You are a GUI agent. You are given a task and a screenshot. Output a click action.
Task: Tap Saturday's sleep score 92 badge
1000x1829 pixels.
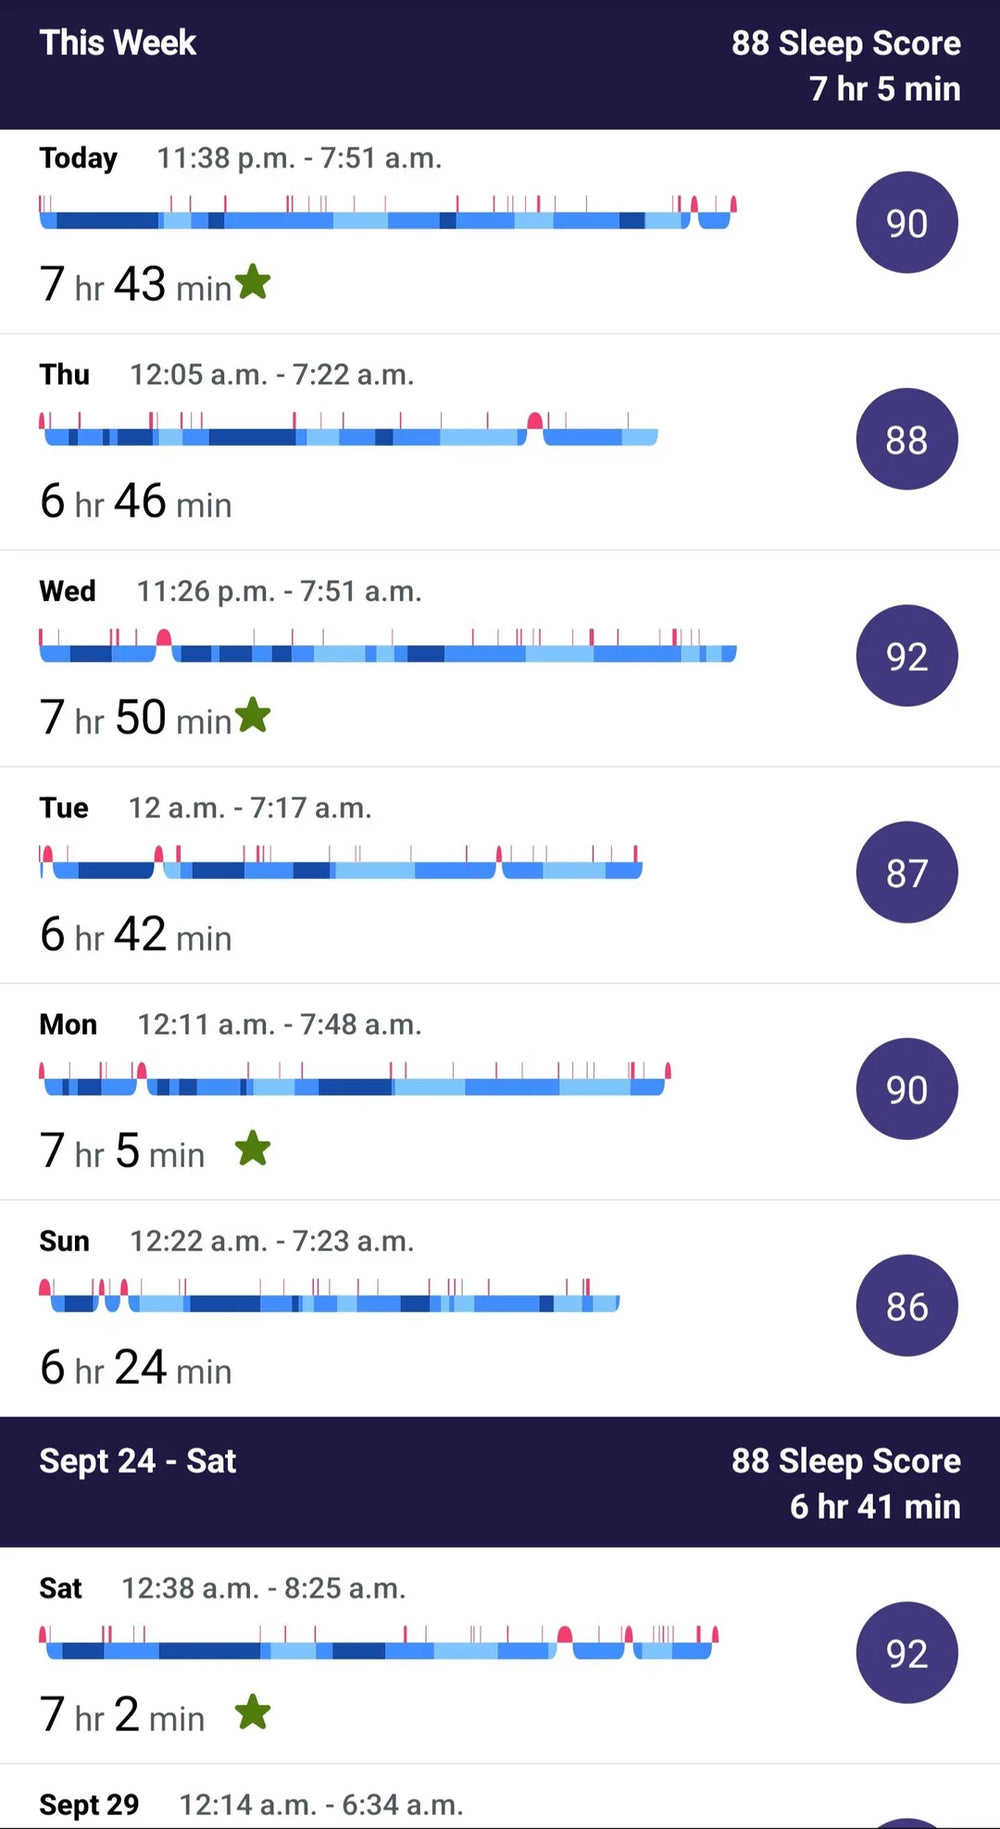click(906, 1652)
